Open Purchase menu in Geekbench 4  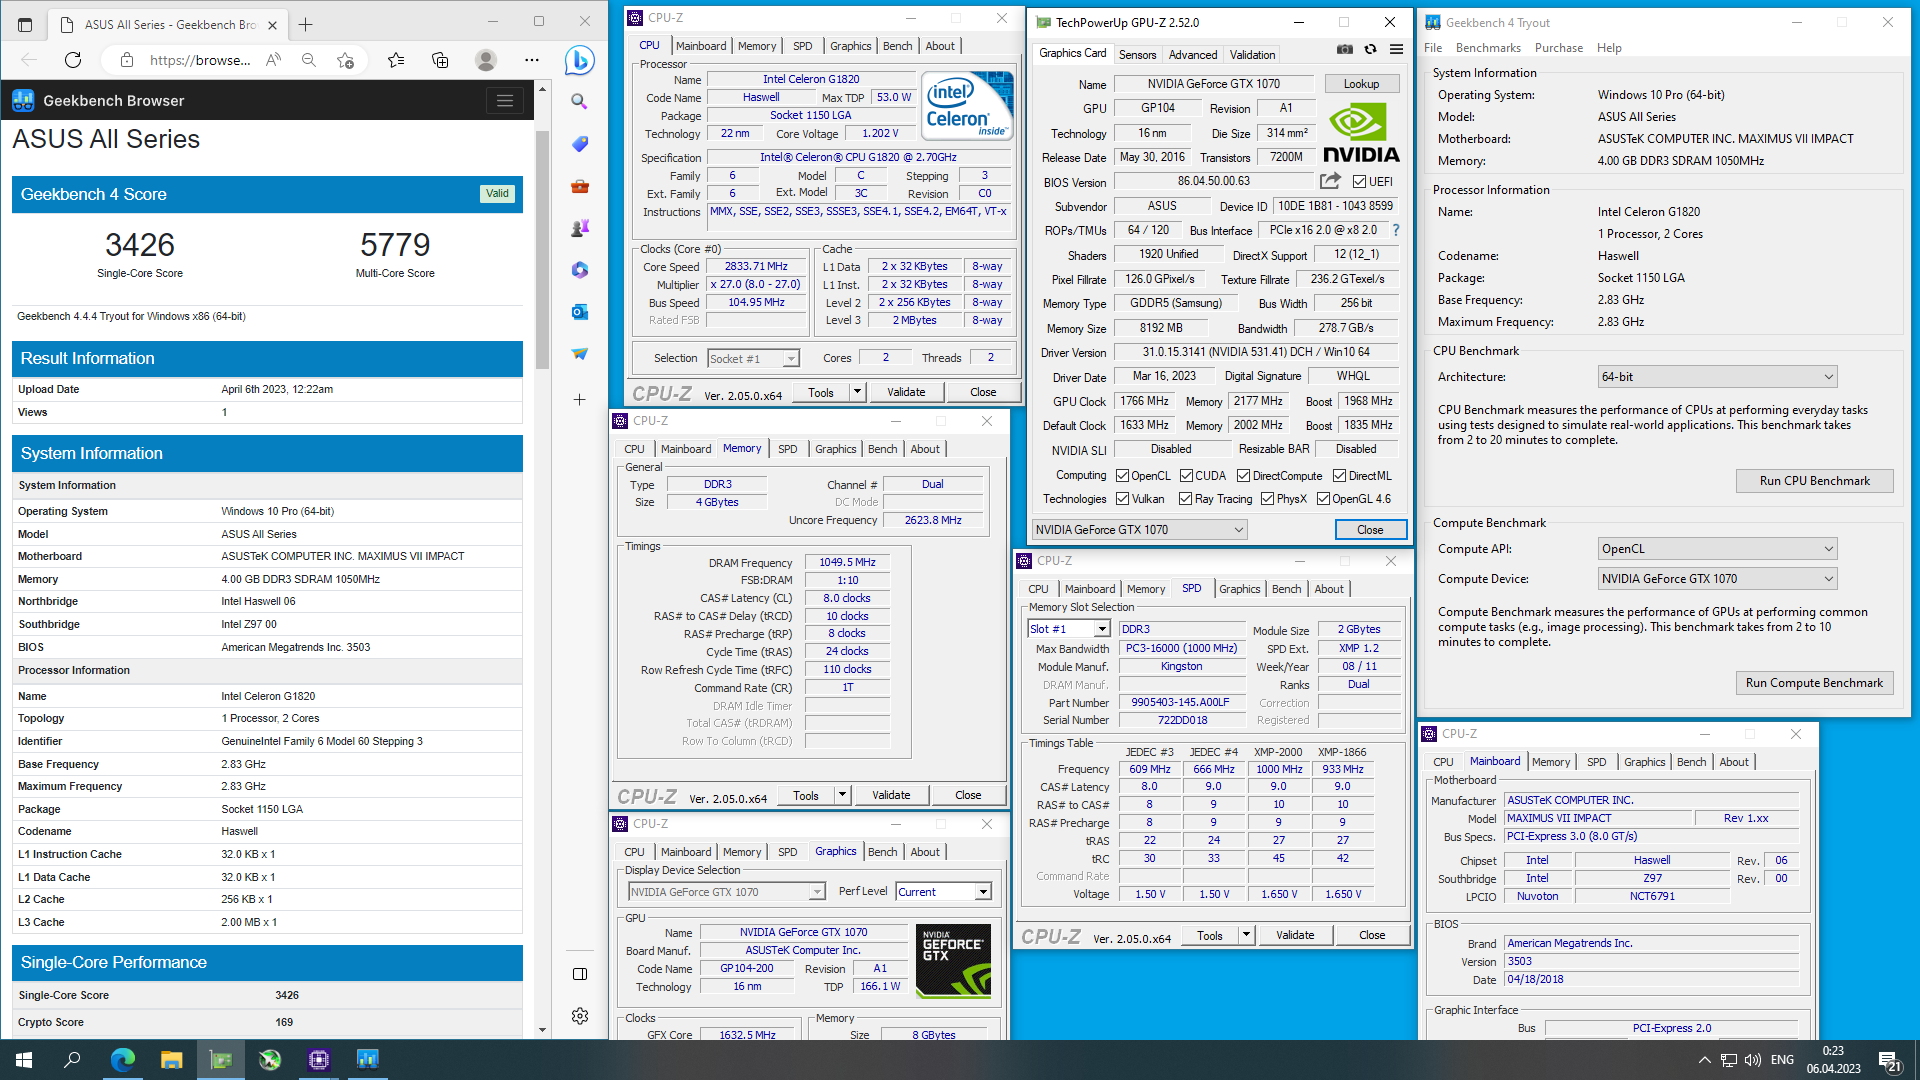tap(1558, 48)
